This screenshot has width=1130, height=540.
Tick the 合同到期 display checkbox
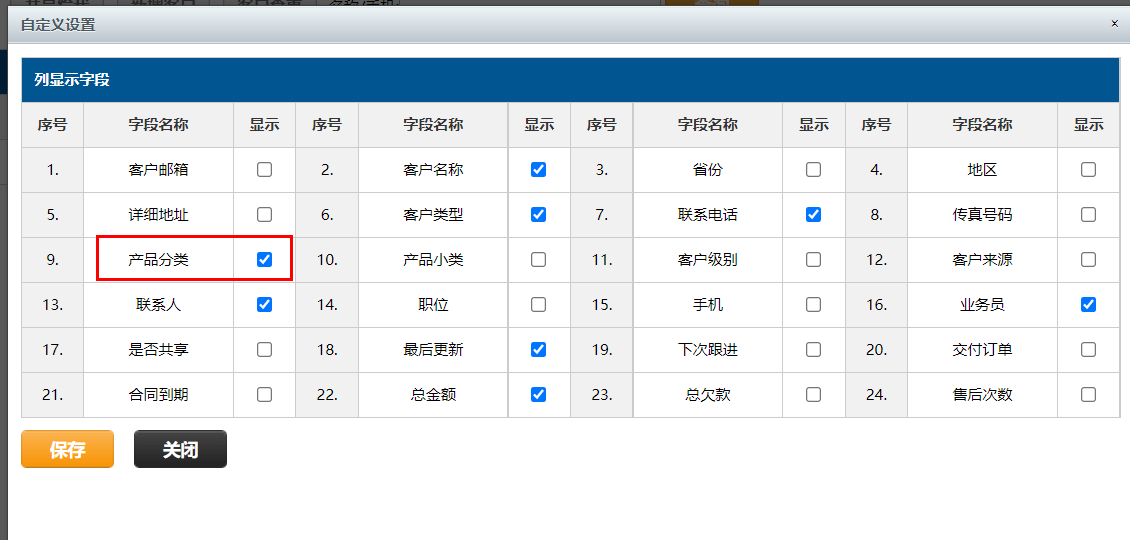point(264,394)
